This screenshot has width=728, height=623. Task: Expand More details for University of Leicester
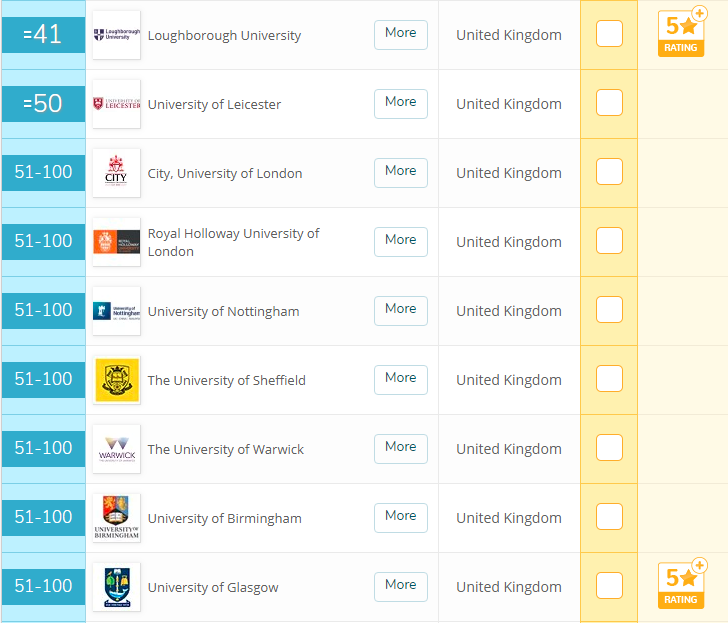(400, 103)
